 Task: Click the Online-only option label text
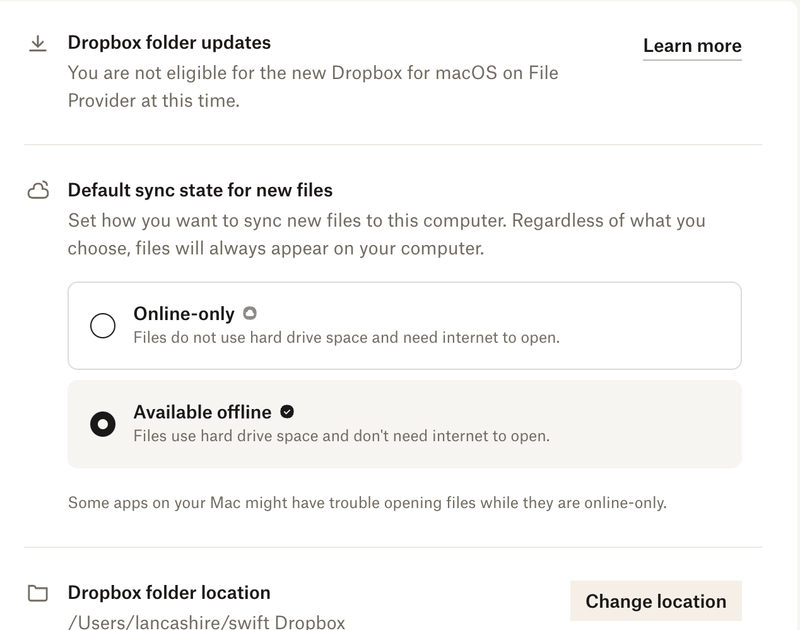pyautogui.click(x=184, y=313)
